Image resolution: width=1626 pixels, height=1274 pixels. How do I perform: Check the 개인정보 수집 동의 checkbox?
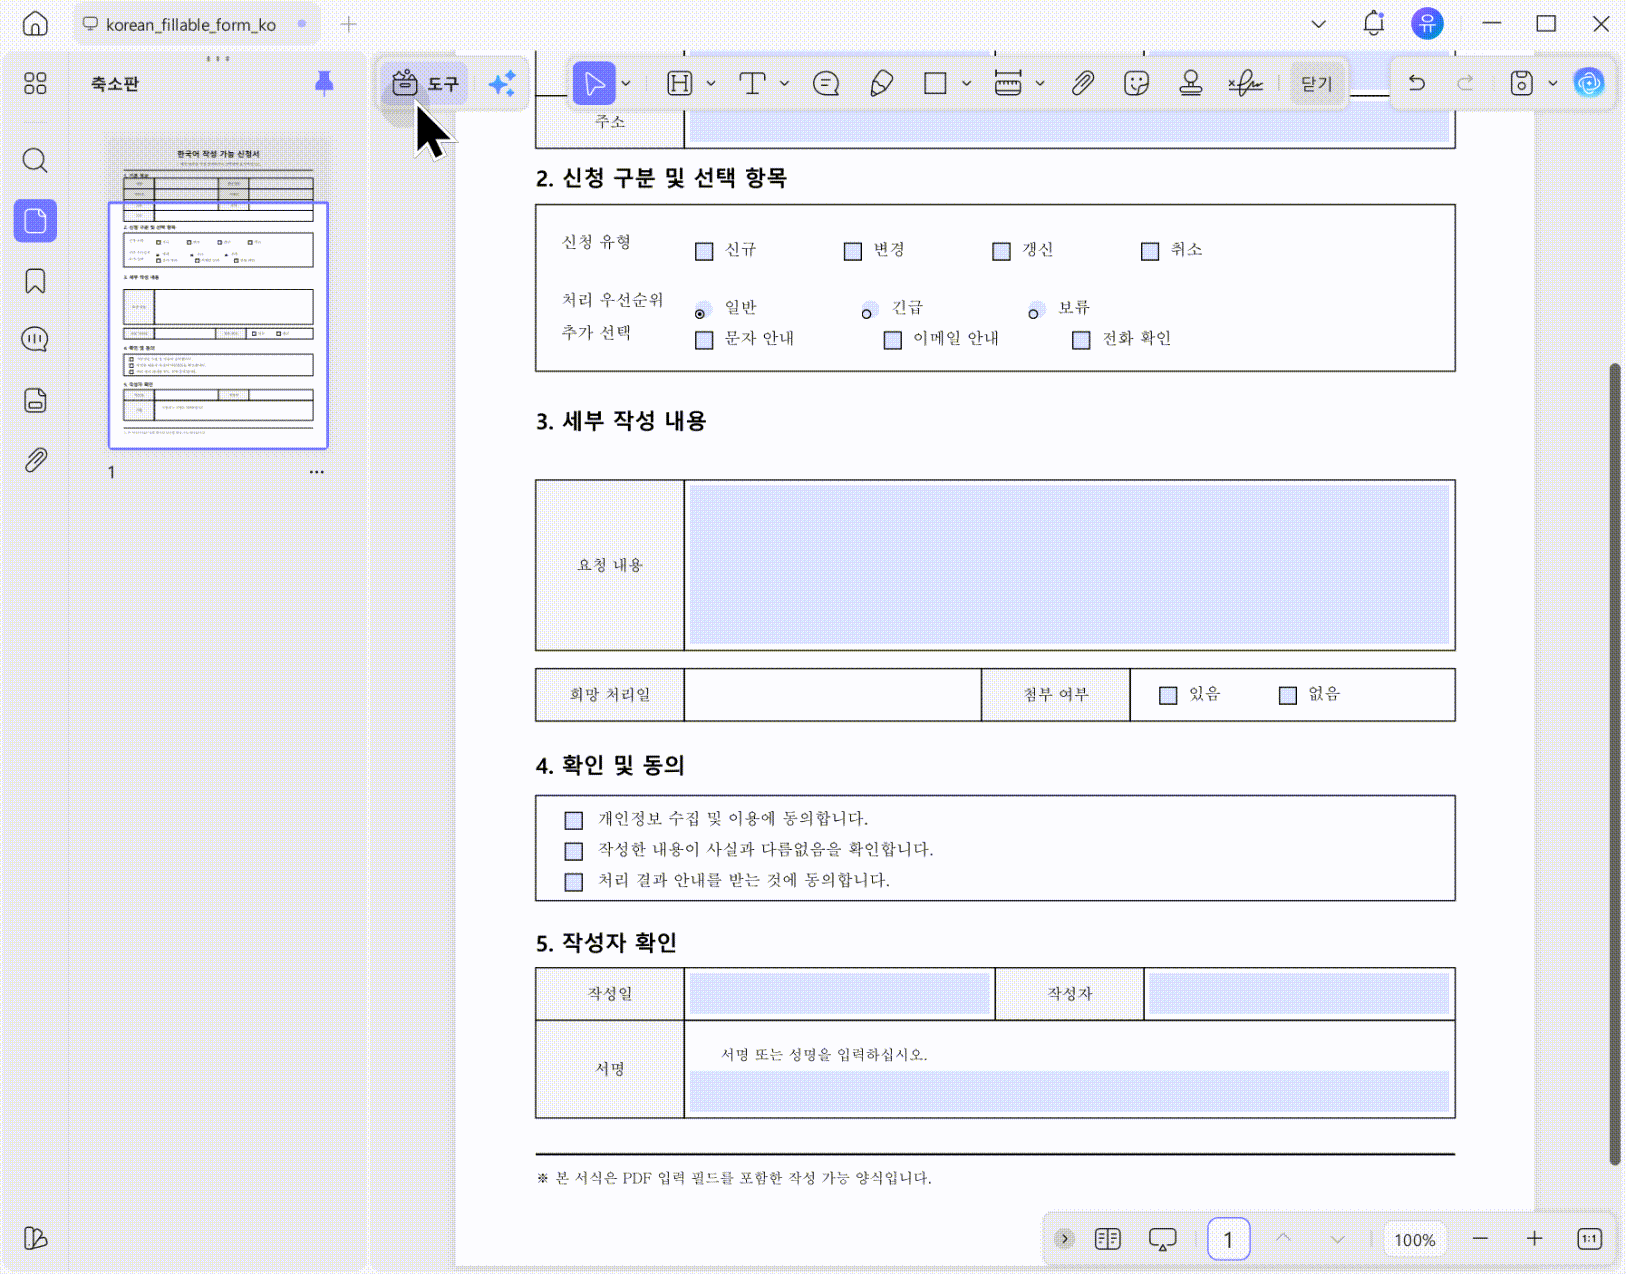[x=573, y=820]
